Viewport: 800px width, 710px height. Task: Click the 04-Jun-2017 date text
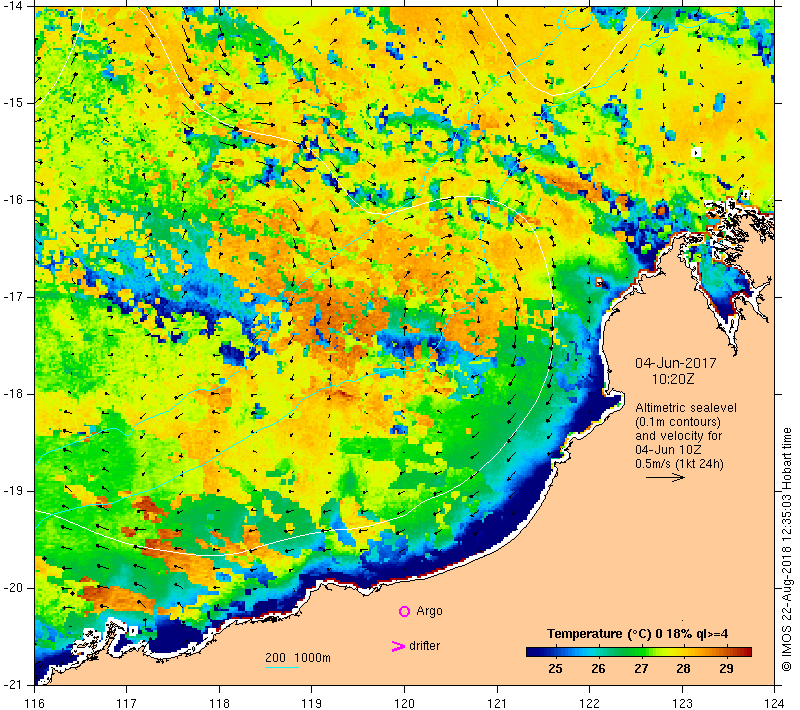(676, 363)
